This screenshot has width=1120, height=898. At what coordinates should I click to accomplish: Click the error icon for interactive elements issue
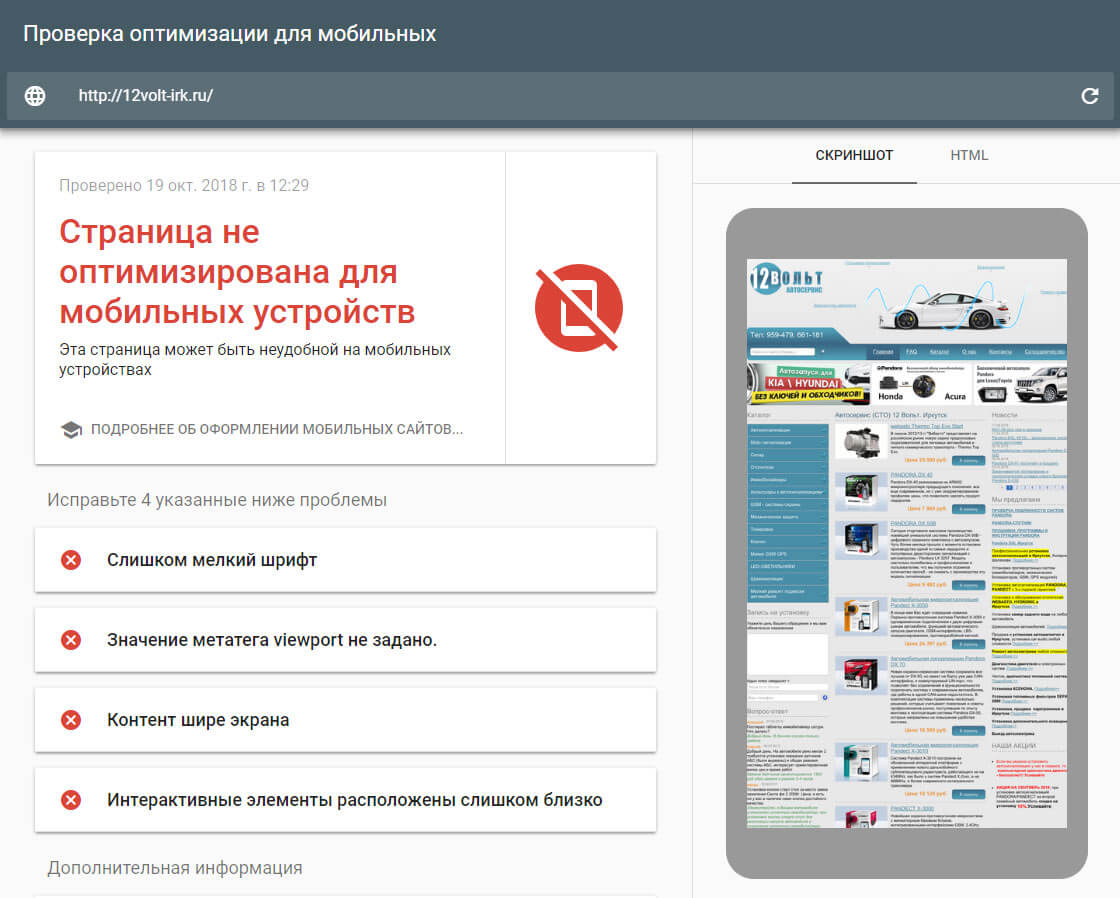pyautogui.click(x=70, y=799)
